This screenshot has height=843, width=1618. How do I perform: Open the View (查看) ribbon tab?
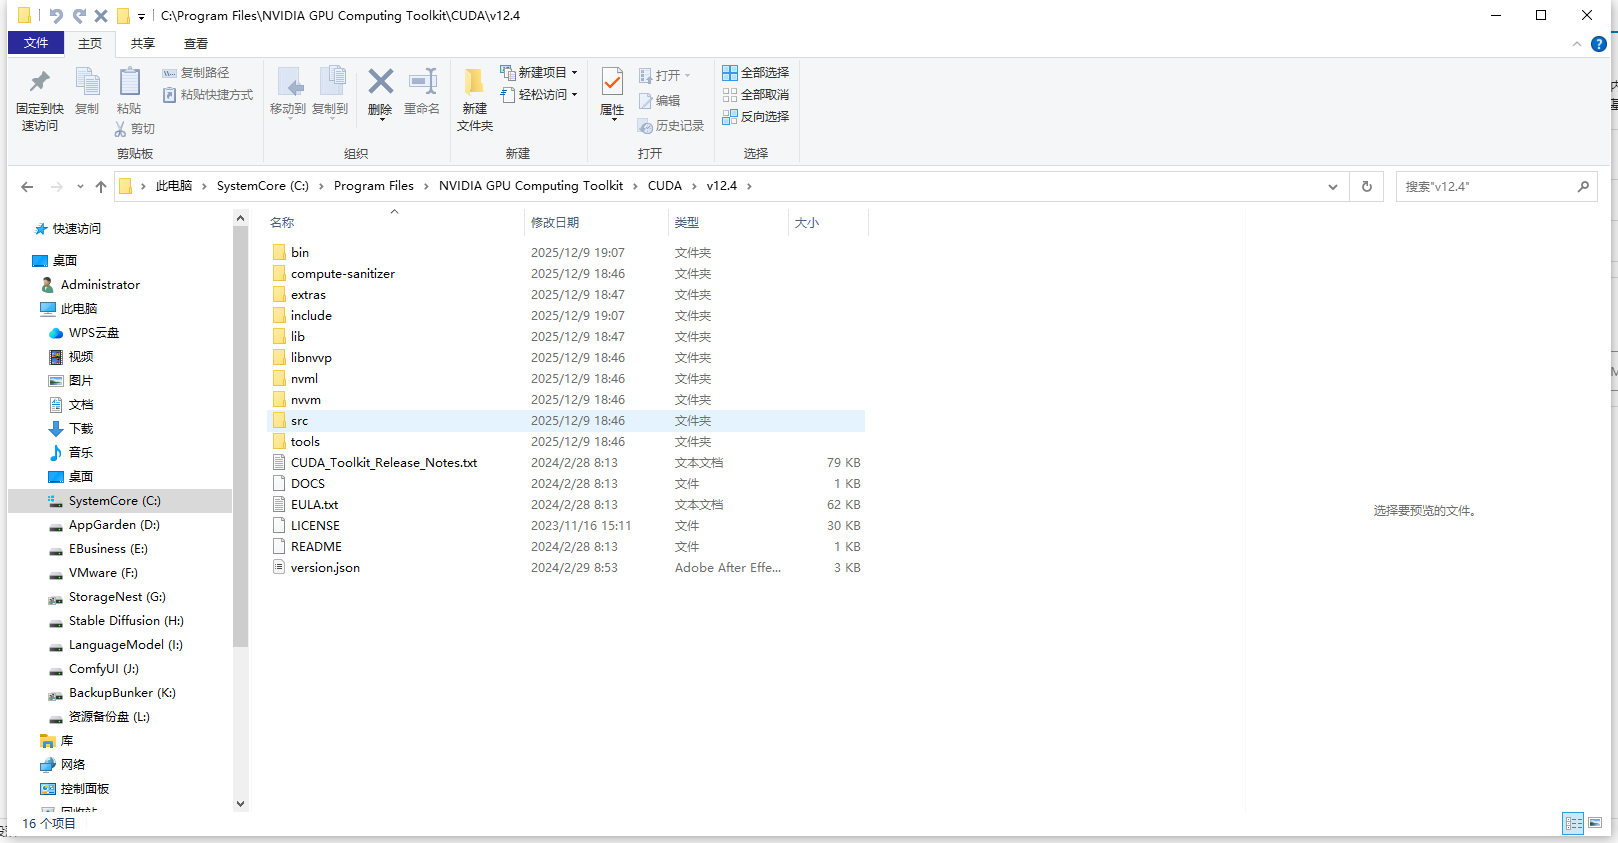(x=196, y=44)
